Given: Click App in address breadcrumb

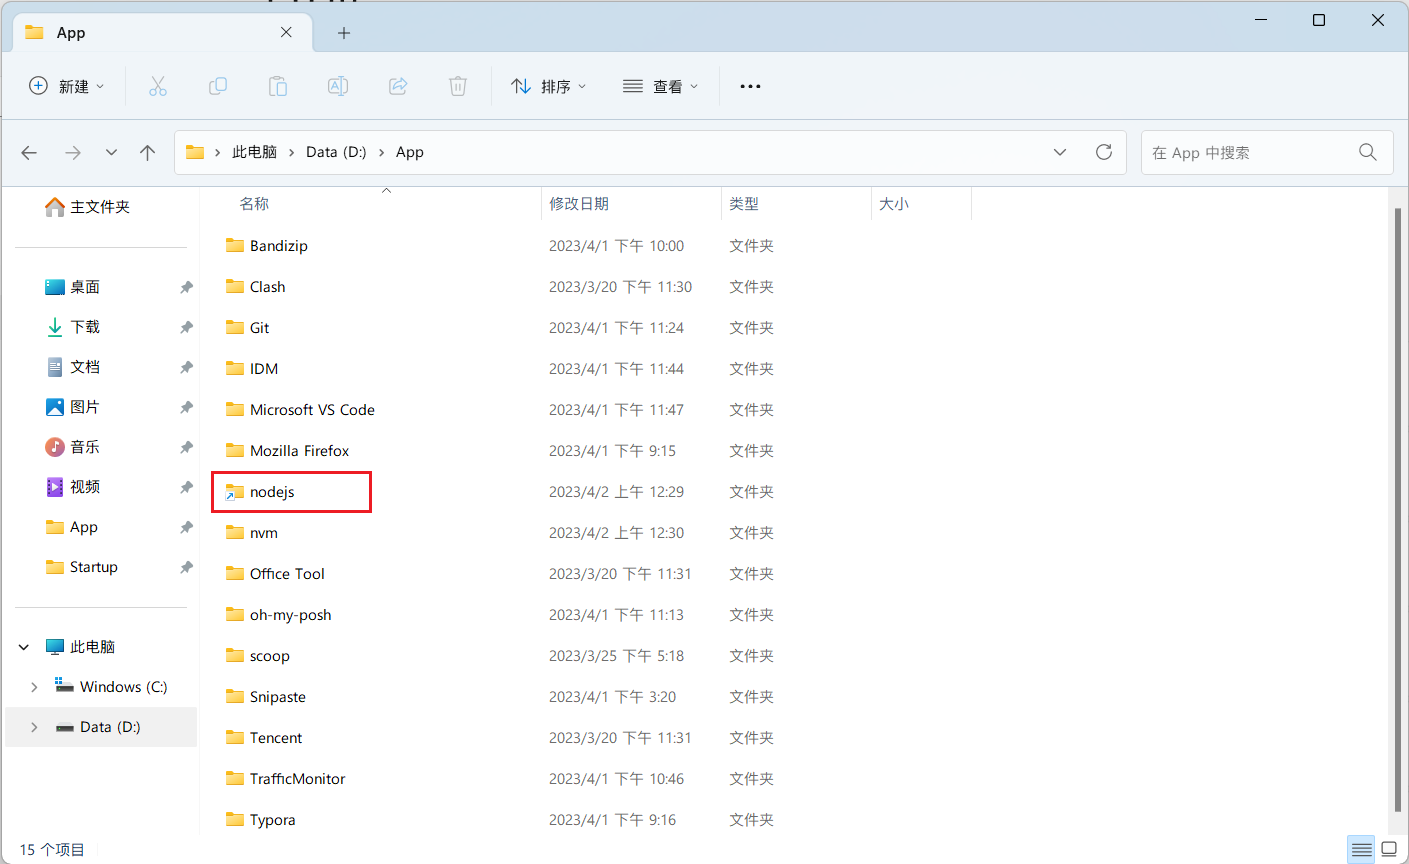Looking at the screenshot, I should tap(410, 152).
